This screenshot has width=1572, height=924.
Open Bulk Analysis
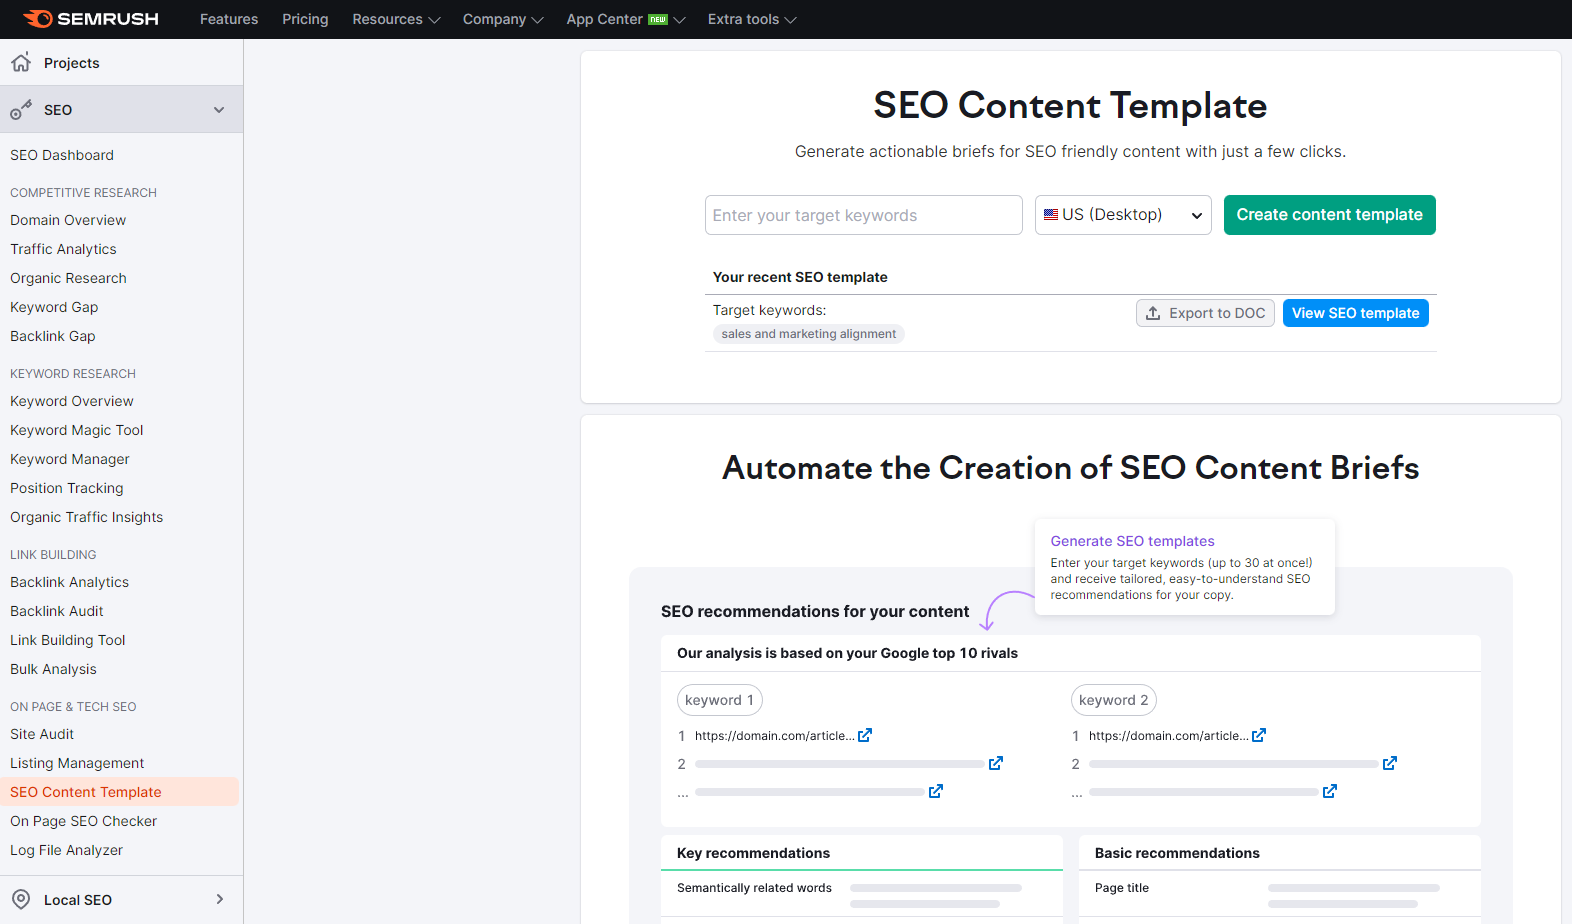[53, 669]
